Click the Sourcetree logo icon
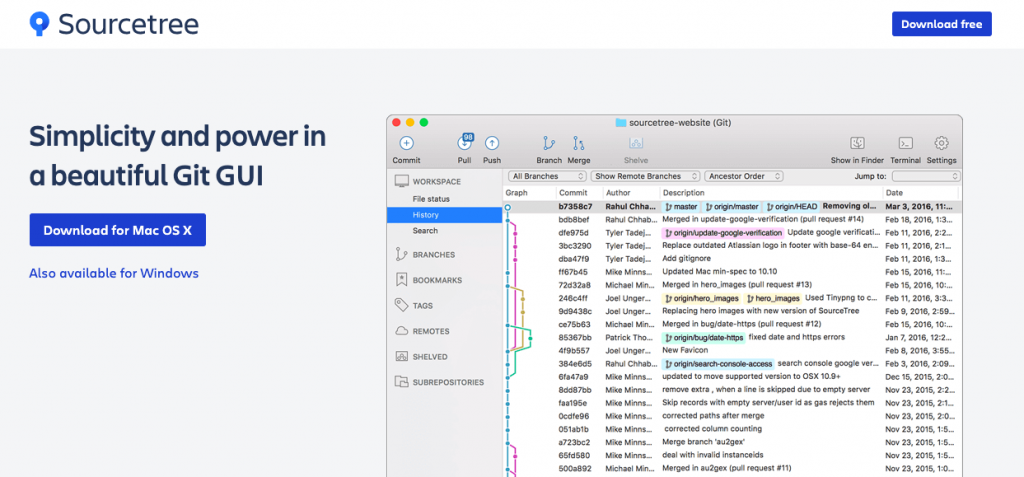Screen dimensions: 1024x477 39,24
